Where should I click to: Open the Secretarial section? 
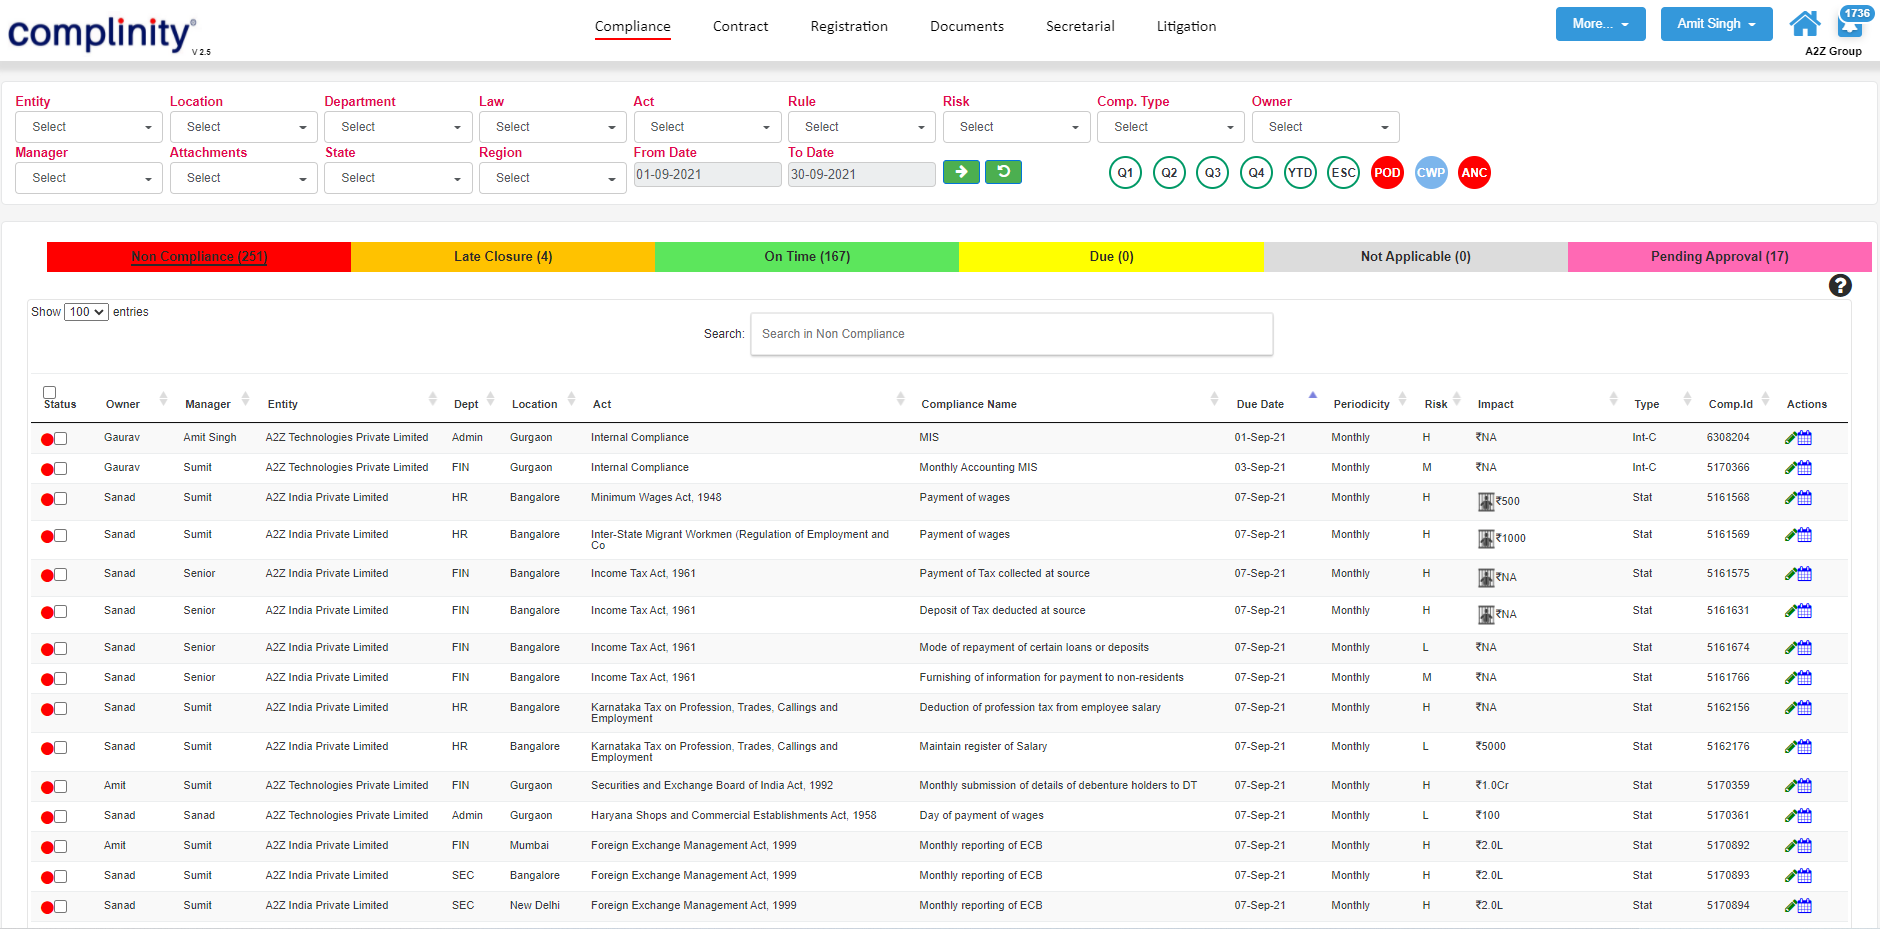[1080, 26]
